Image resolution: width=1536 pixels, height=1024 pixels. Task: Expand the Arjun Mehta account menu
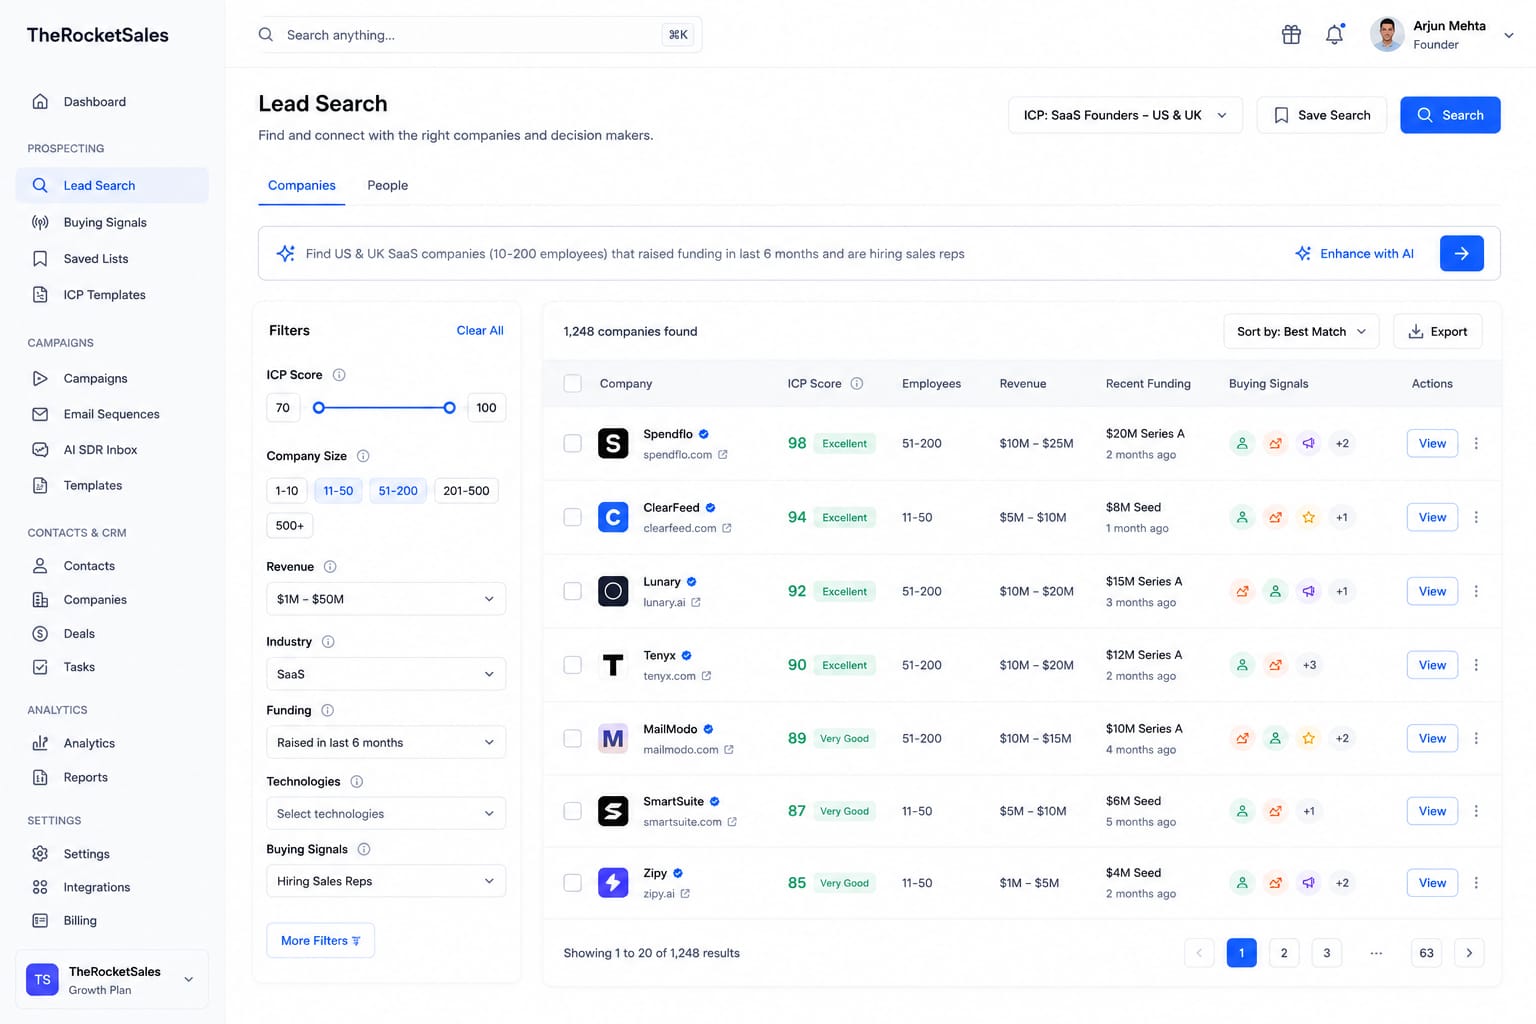pyautogui.click(x=1509, y=35)
